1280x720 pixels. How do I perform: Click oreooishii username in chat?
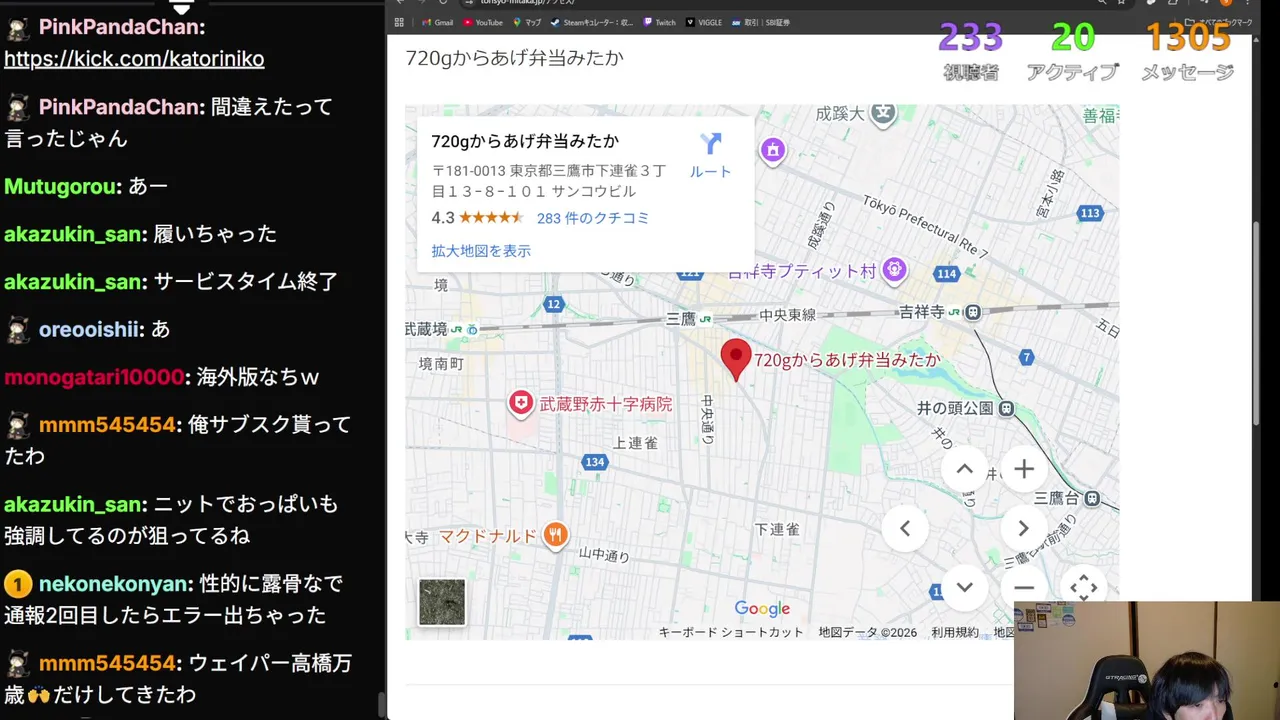click(x=91, y=329)
